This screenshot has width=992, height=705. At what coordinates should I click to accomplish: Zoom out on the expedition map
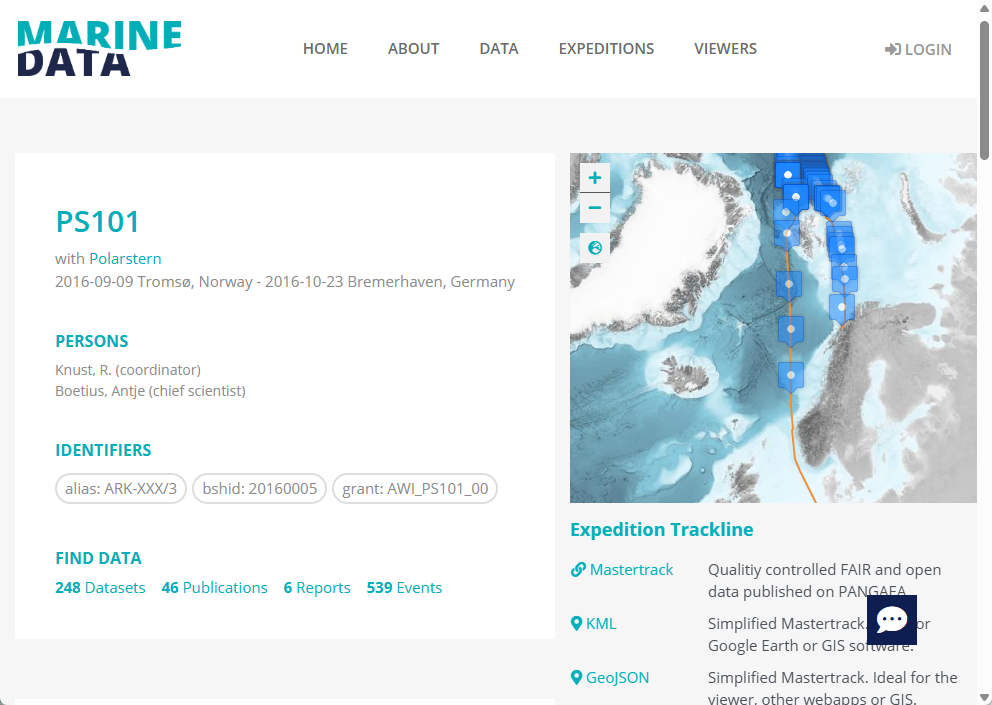[x=595, y=208]
